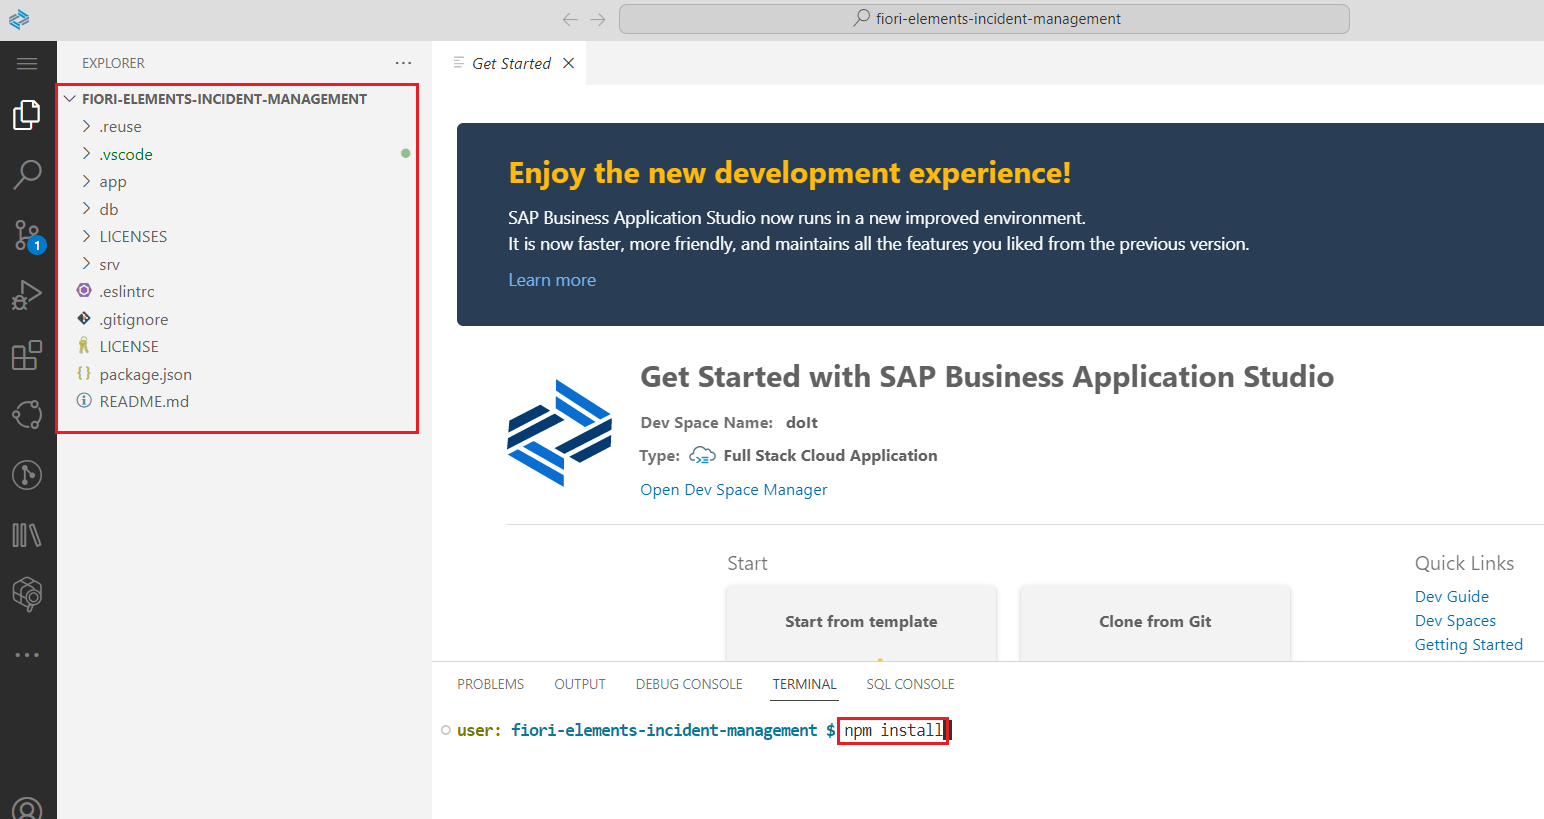Switch to the OUTPUT panel tab

(x=580, y=684)
